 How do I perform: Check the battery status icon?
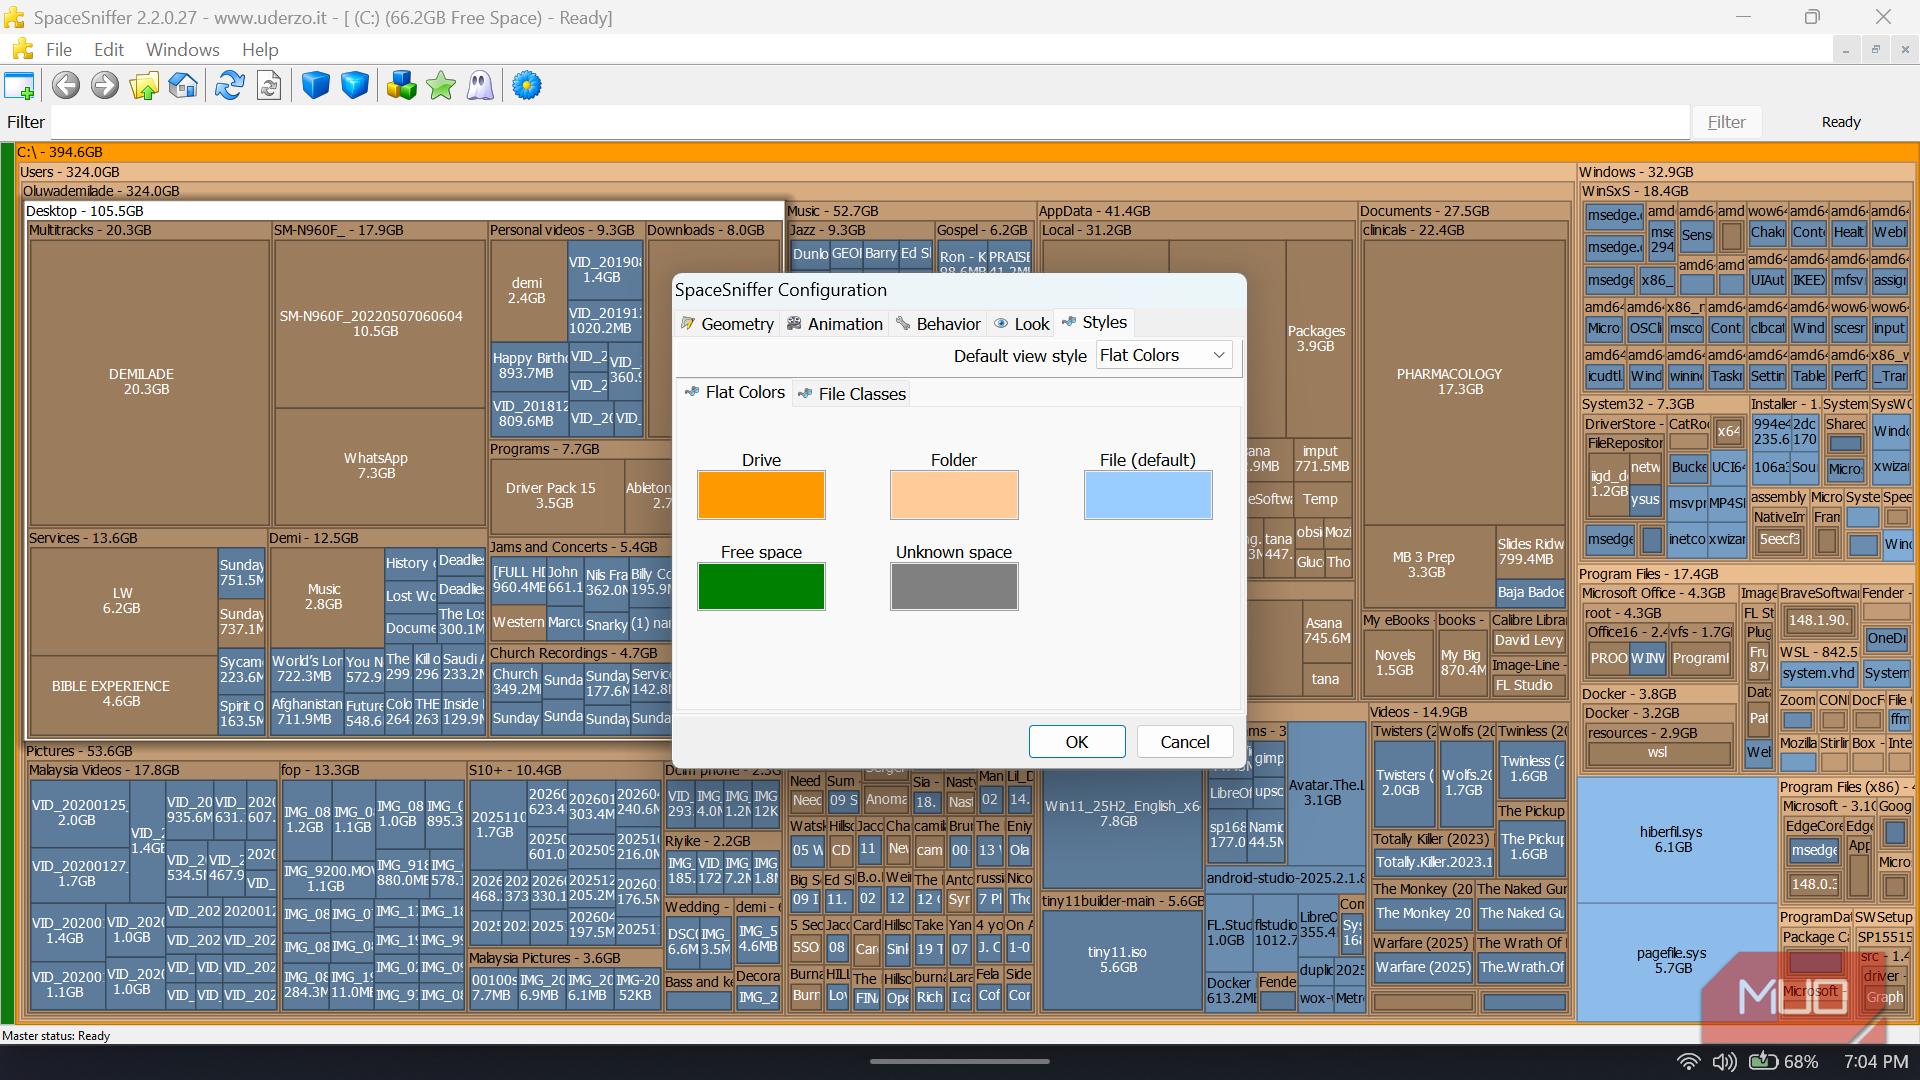[x=1764, y=1062]
